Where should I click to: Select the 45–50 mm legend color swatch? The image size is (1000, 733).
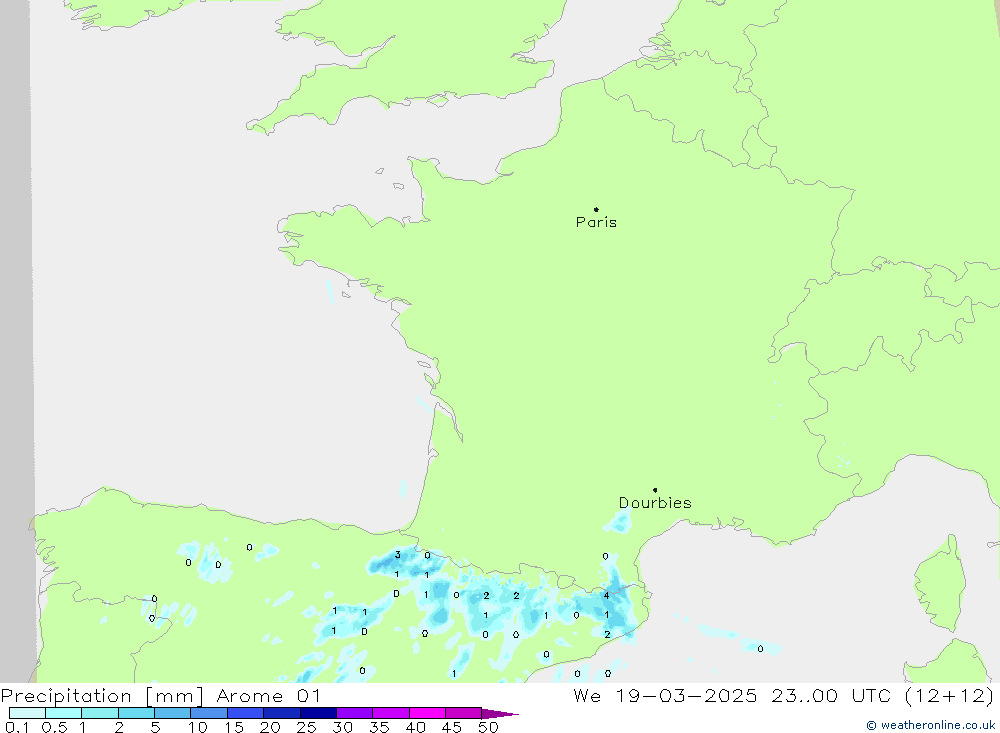[464, 713]
